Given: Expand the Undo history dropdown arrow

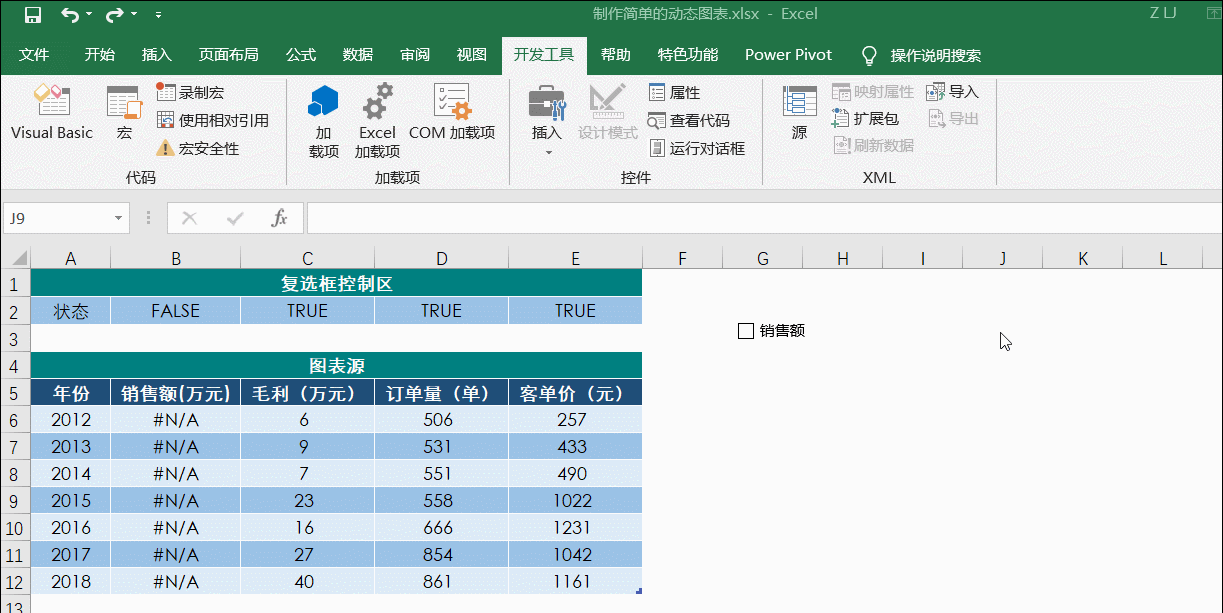Looking at the screenshot, I should 90,15.
